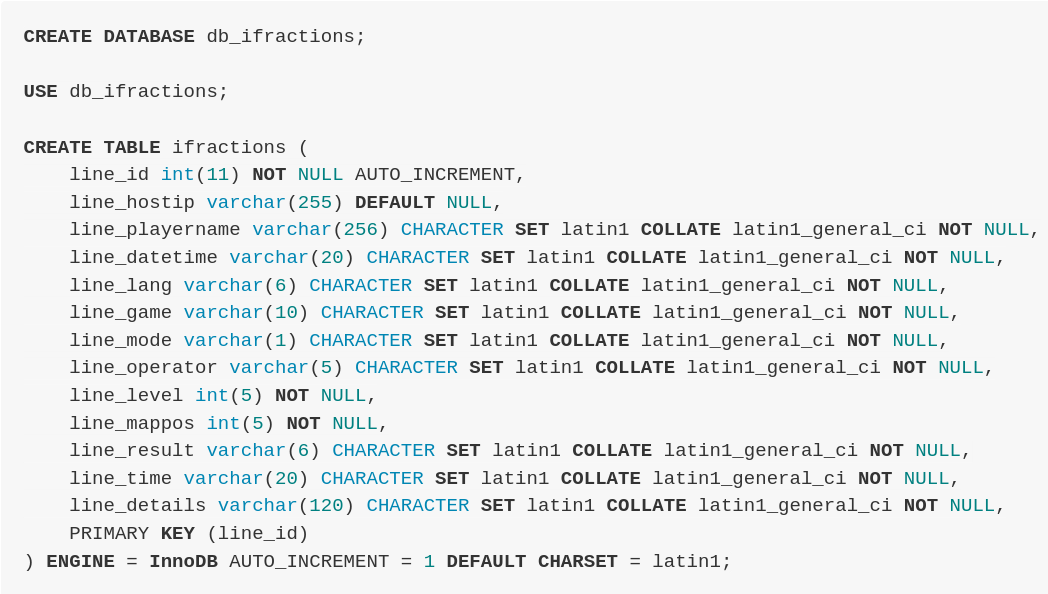Click the db_ifractions name after USE

148,91
